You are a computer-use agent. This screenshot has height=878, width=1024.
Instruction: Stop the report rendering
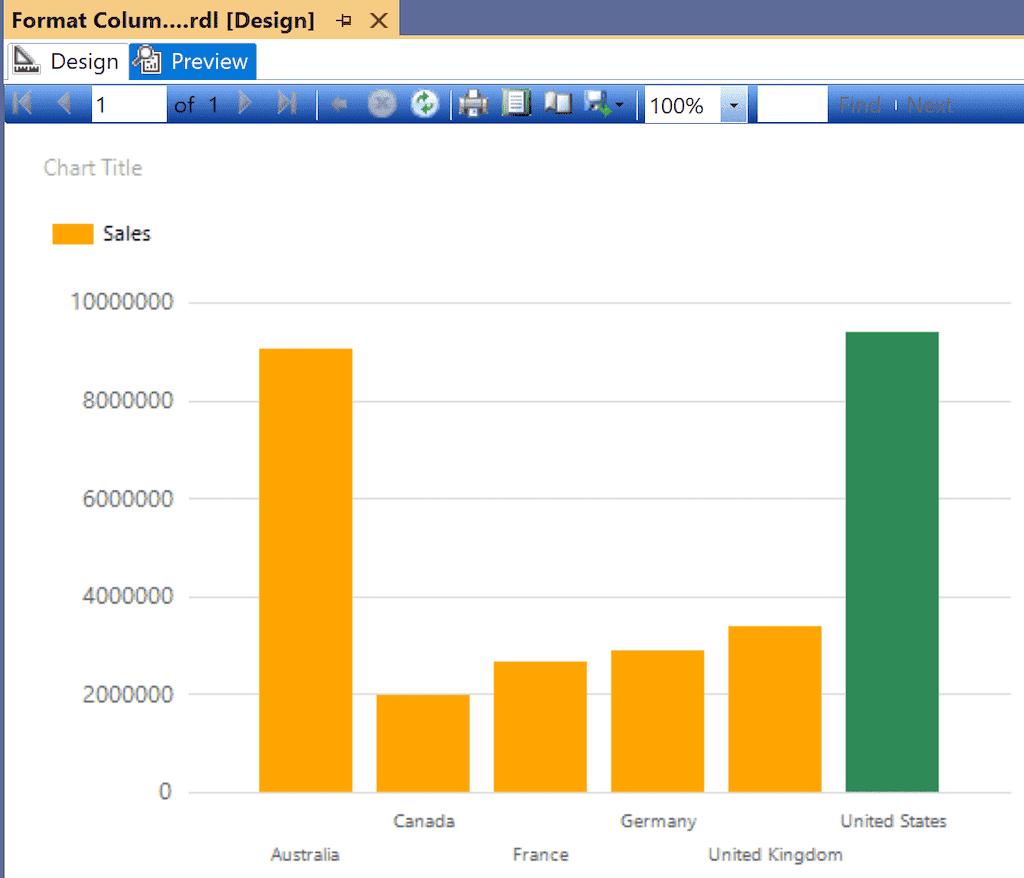point(382,105)
